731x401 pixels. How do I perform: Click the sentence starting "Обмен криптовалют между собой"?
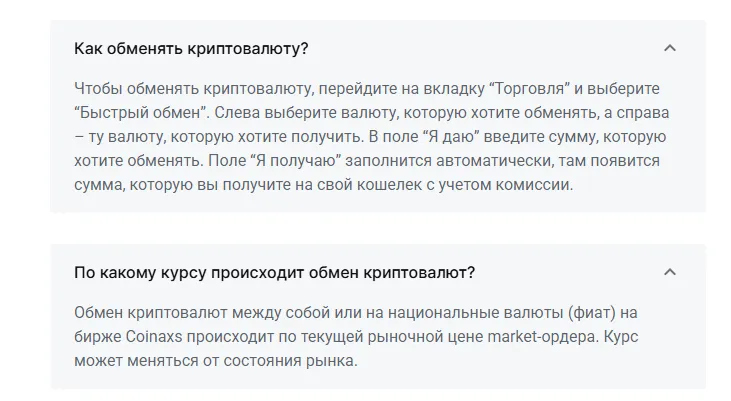[356, 325]
